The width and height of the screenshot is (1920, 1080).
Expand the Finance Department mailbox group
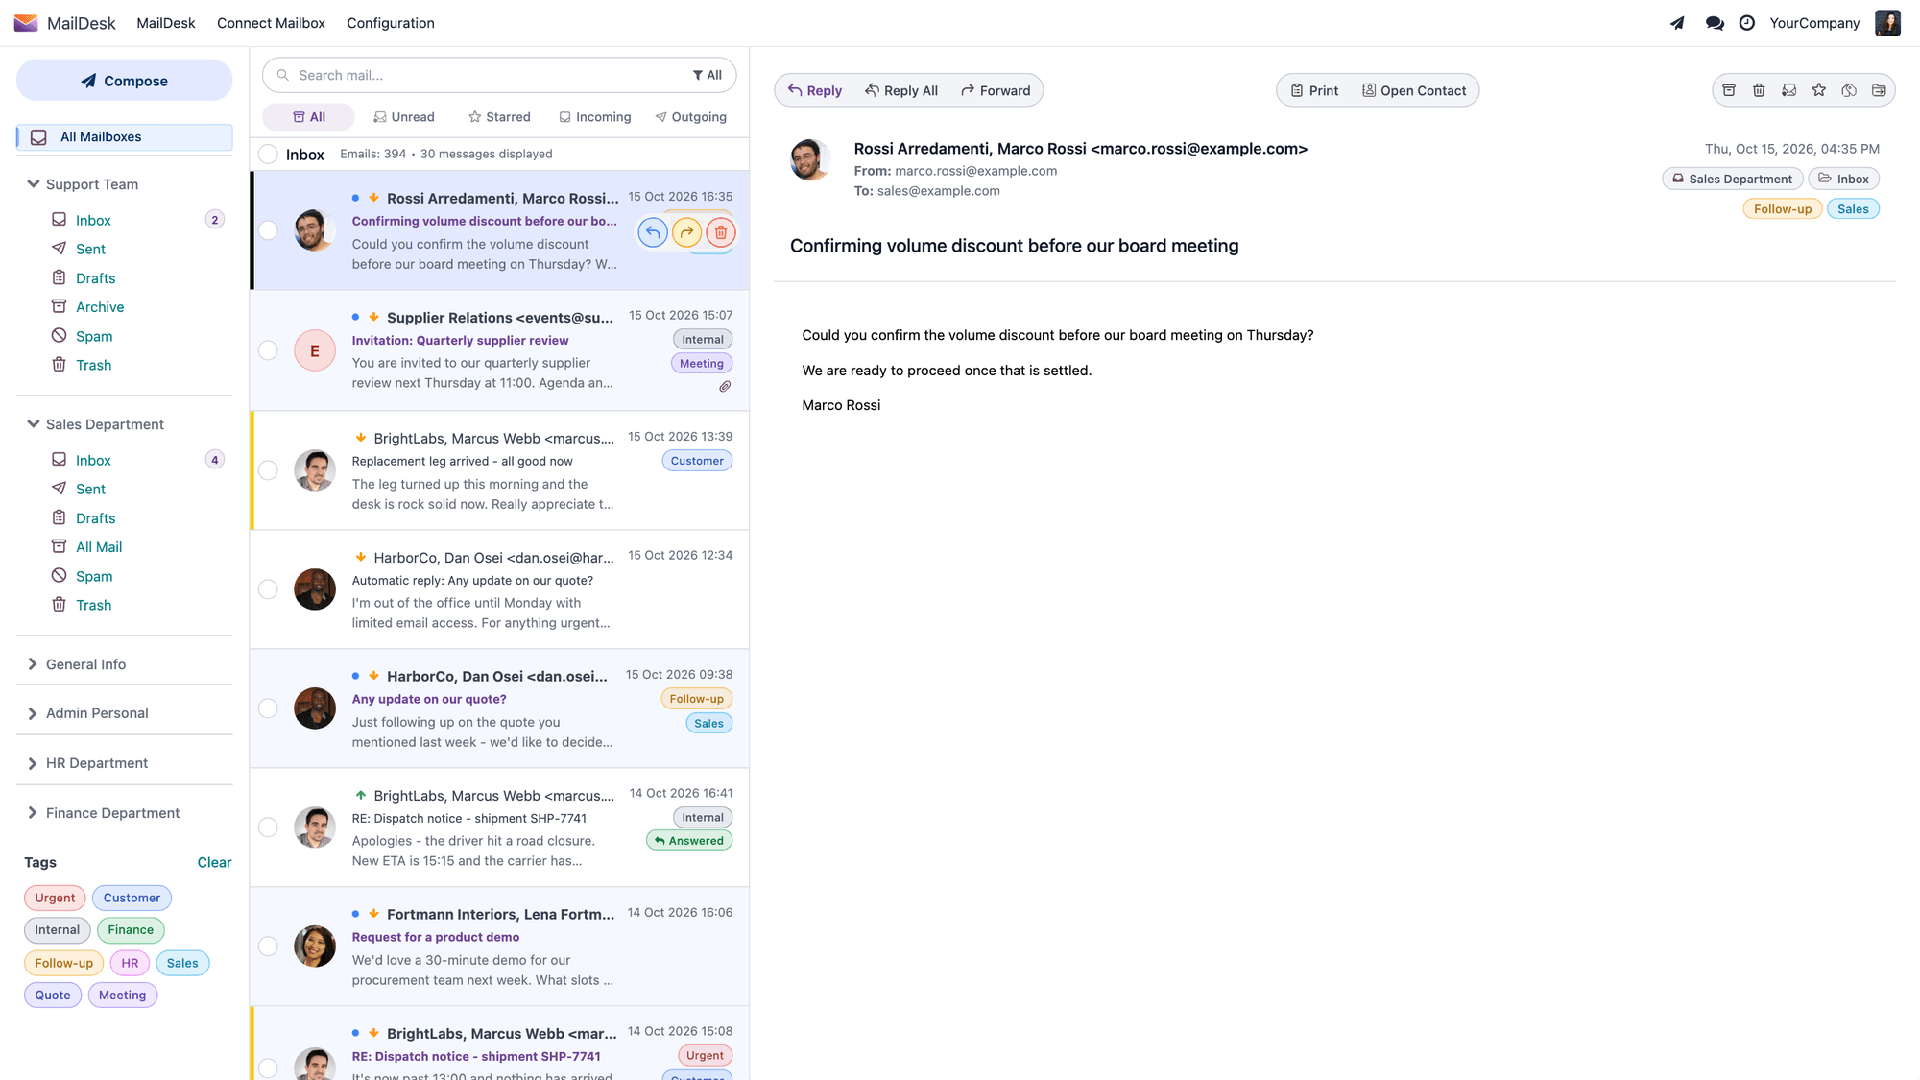33,813
